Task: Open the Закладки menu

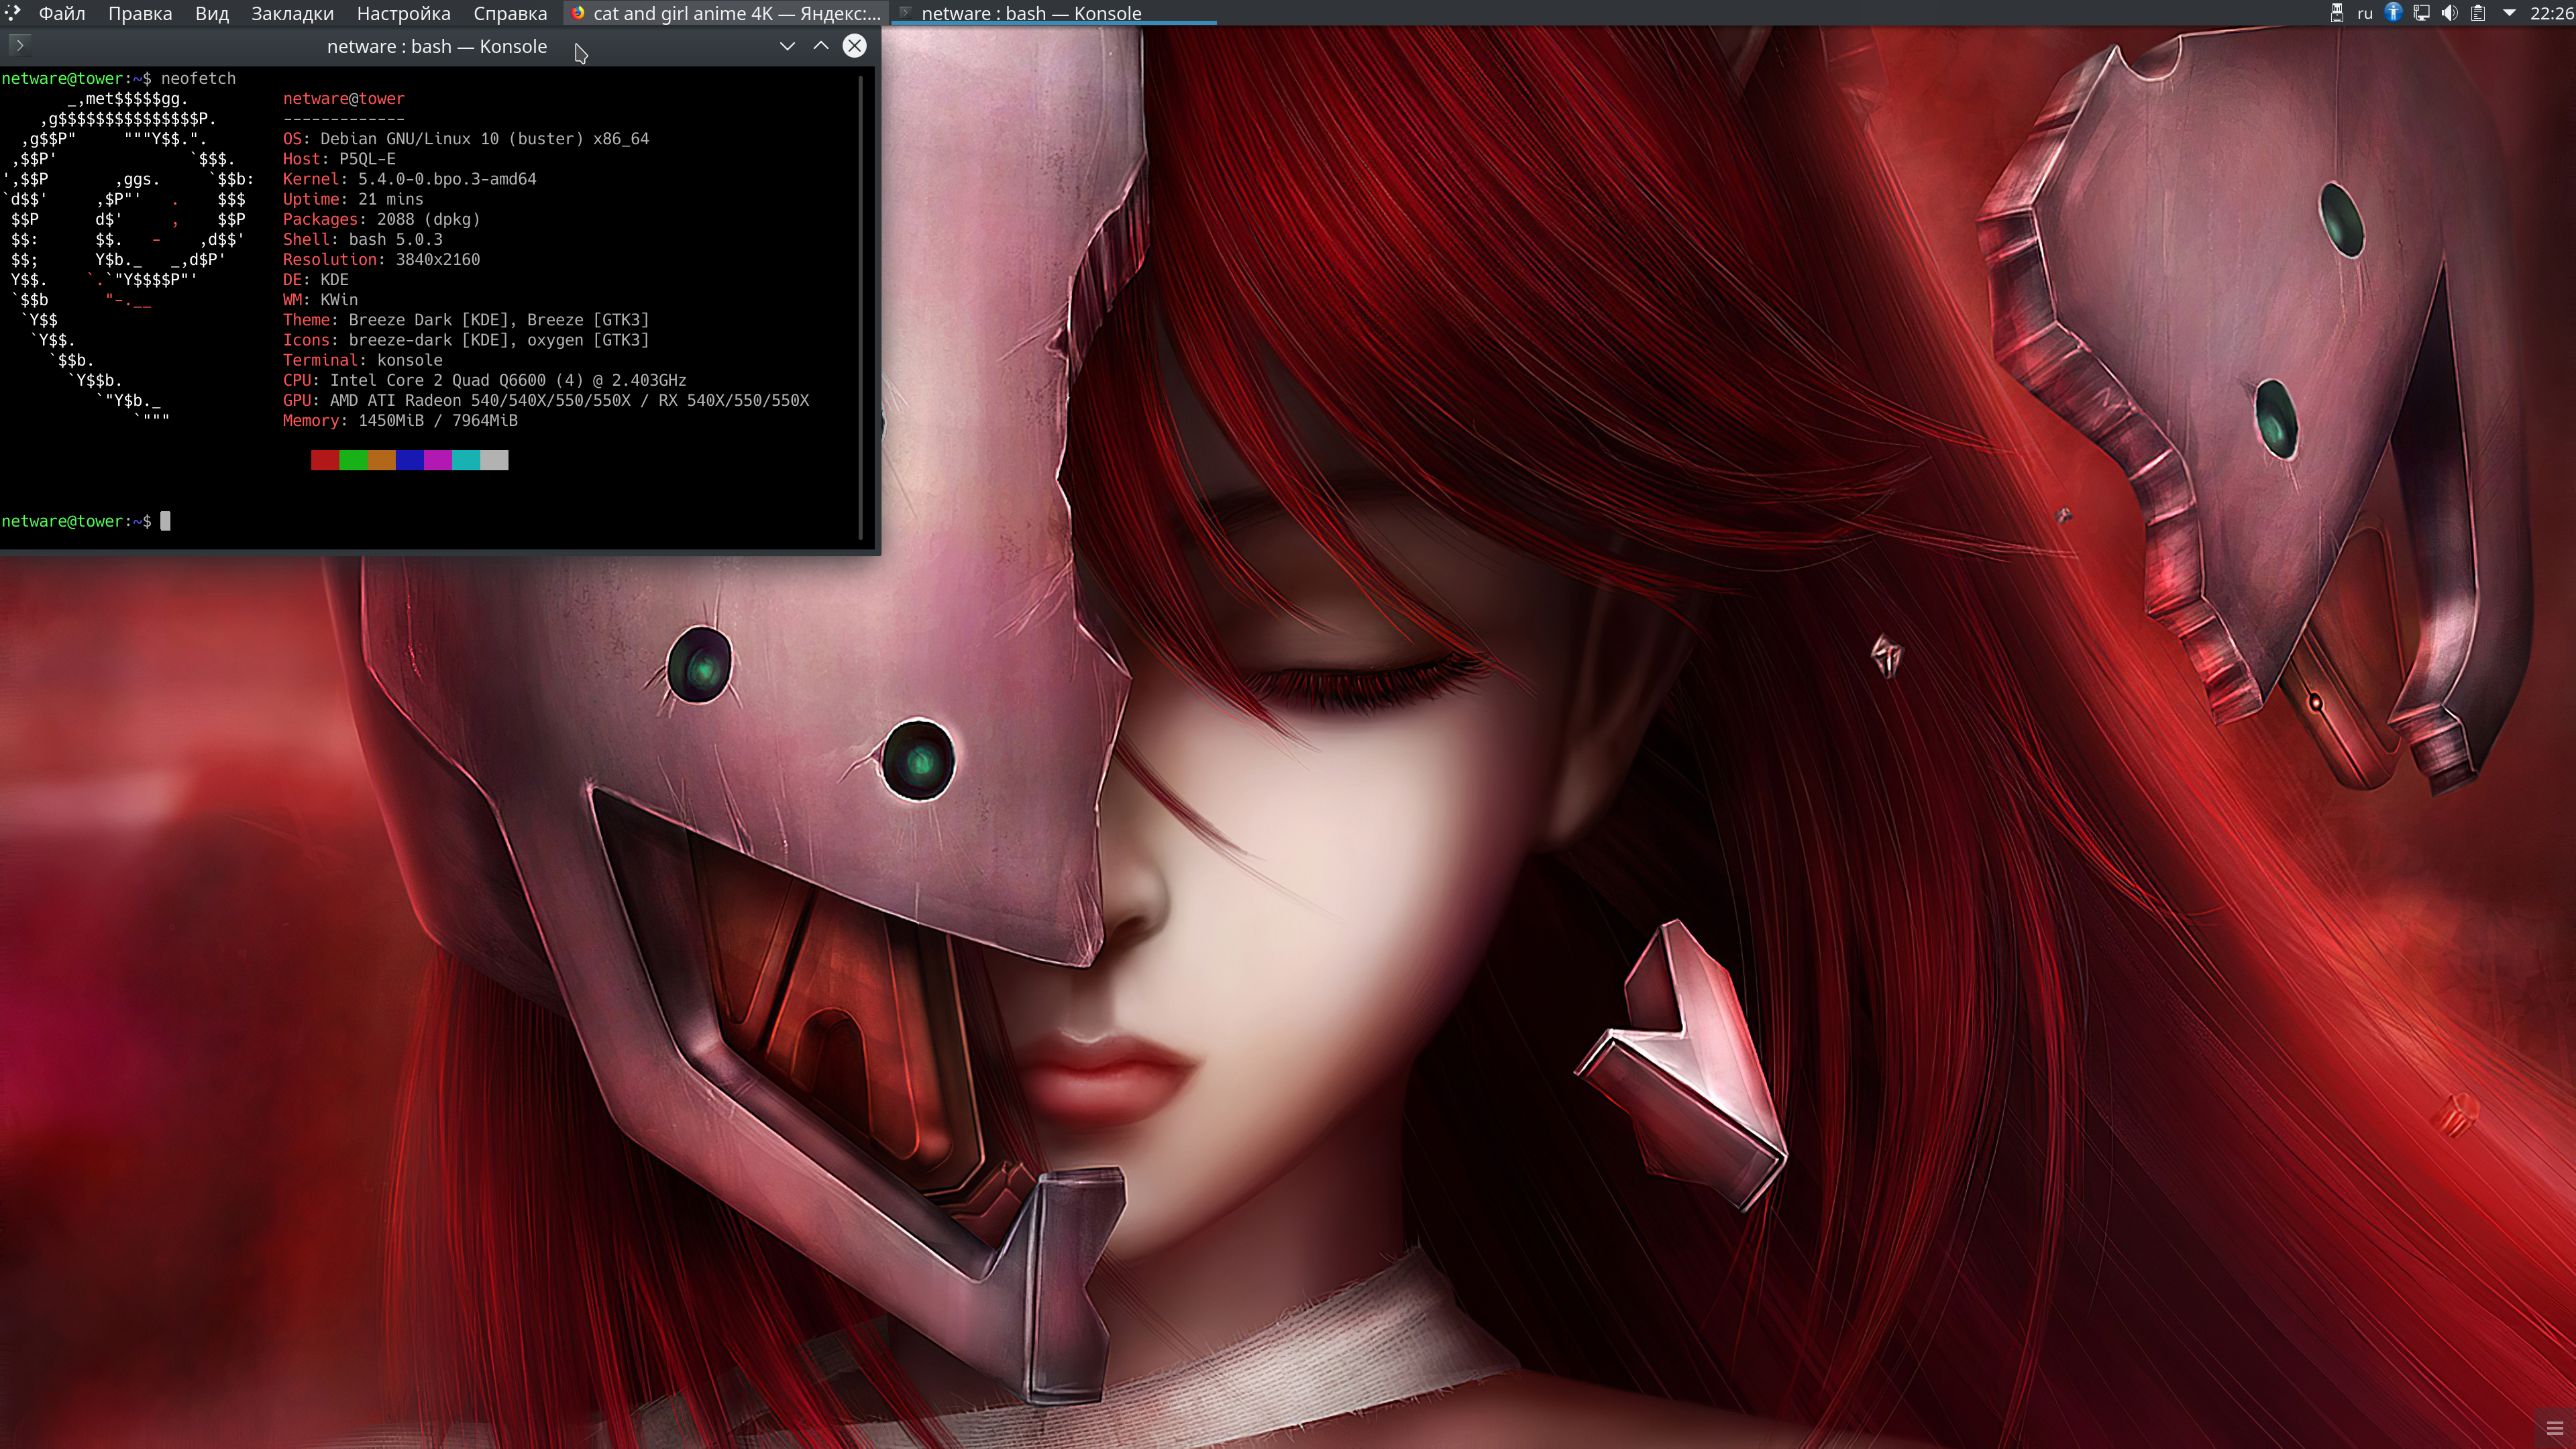Action: tap(292, 14)
